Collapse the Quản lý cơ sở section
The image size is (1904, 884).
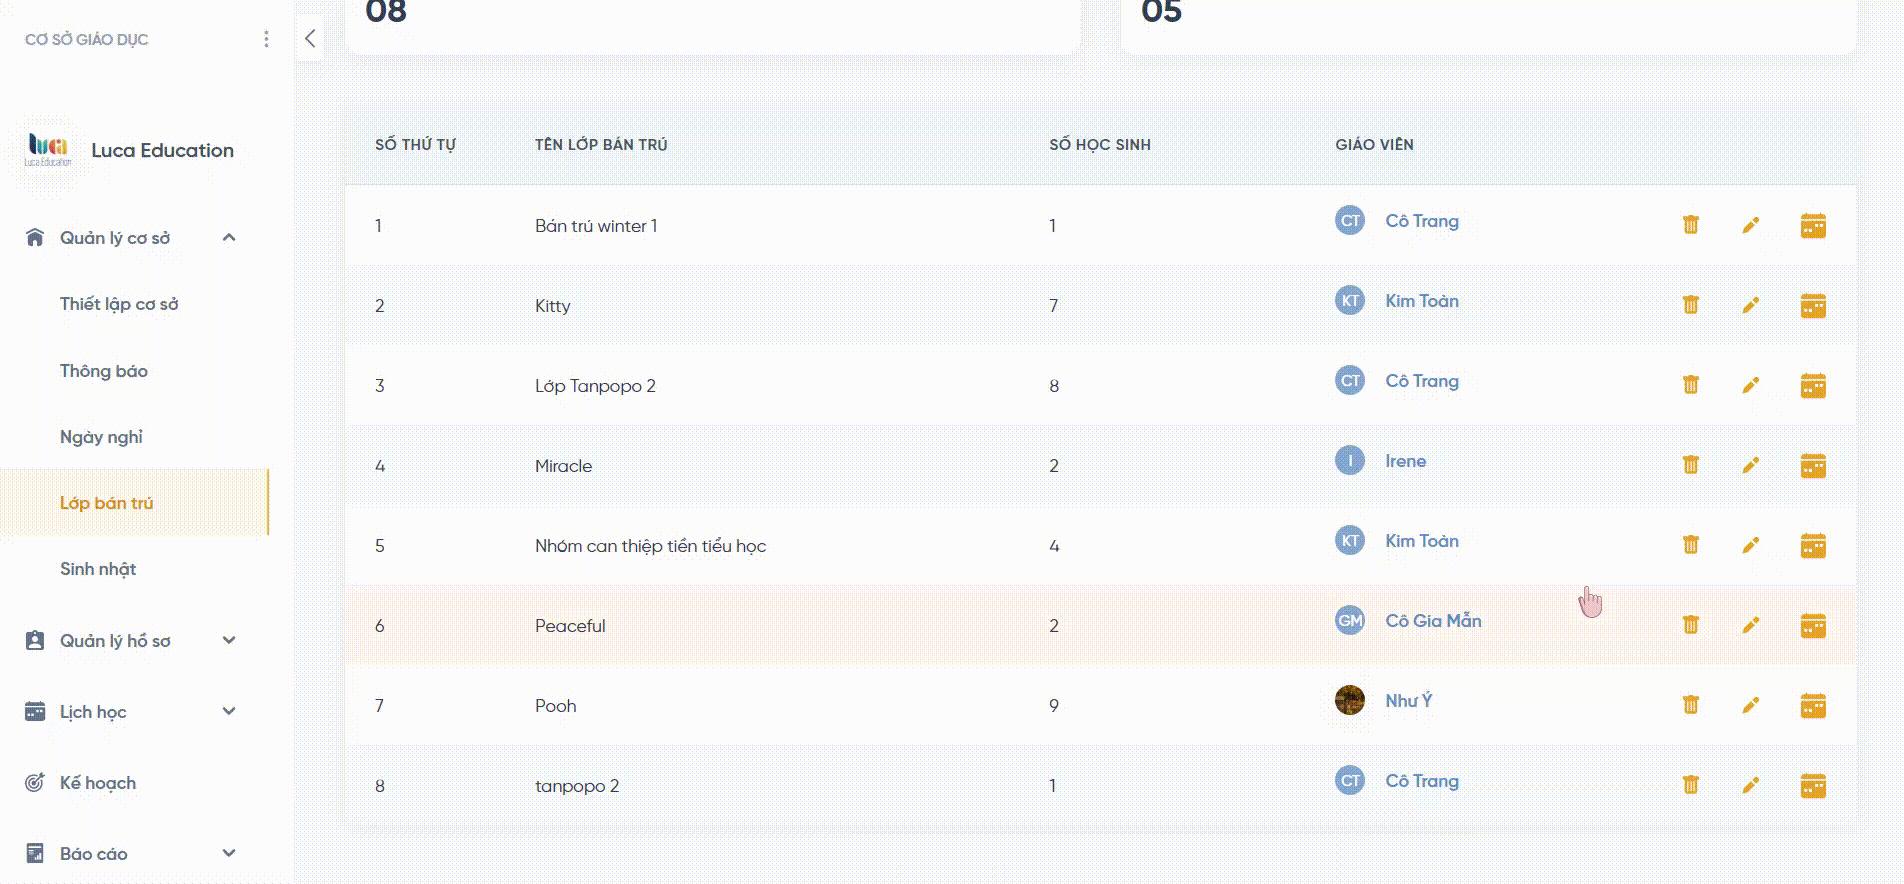(229, 238)
